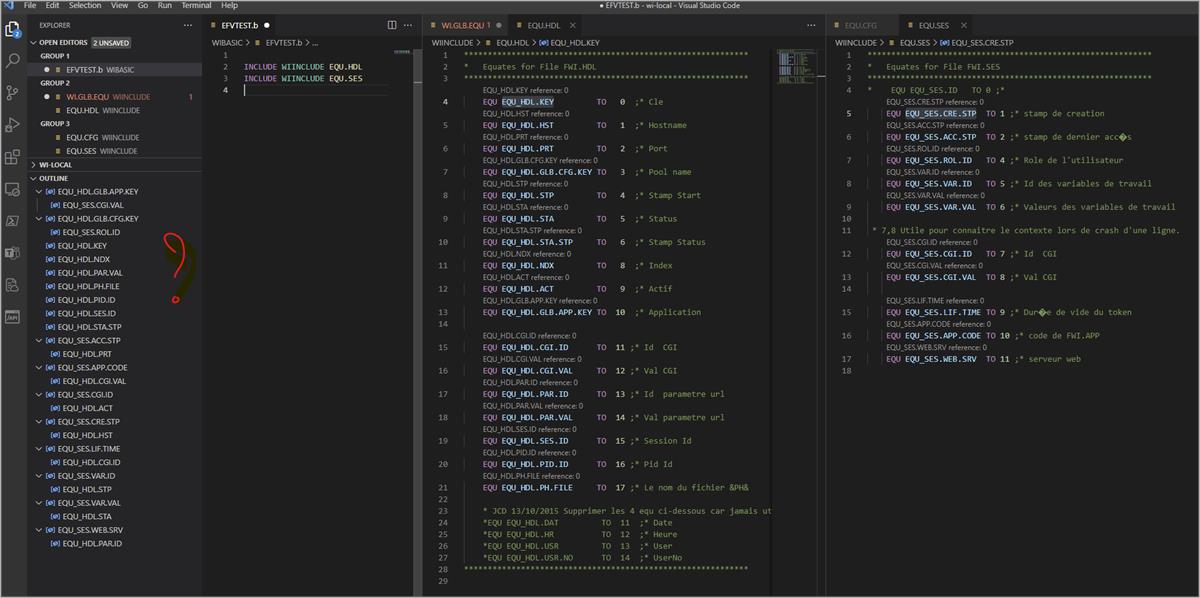The image size is (1200, 598).
Task: Open More Actions in the EQU.HDL editor group
Action: (x=809, y=24)
